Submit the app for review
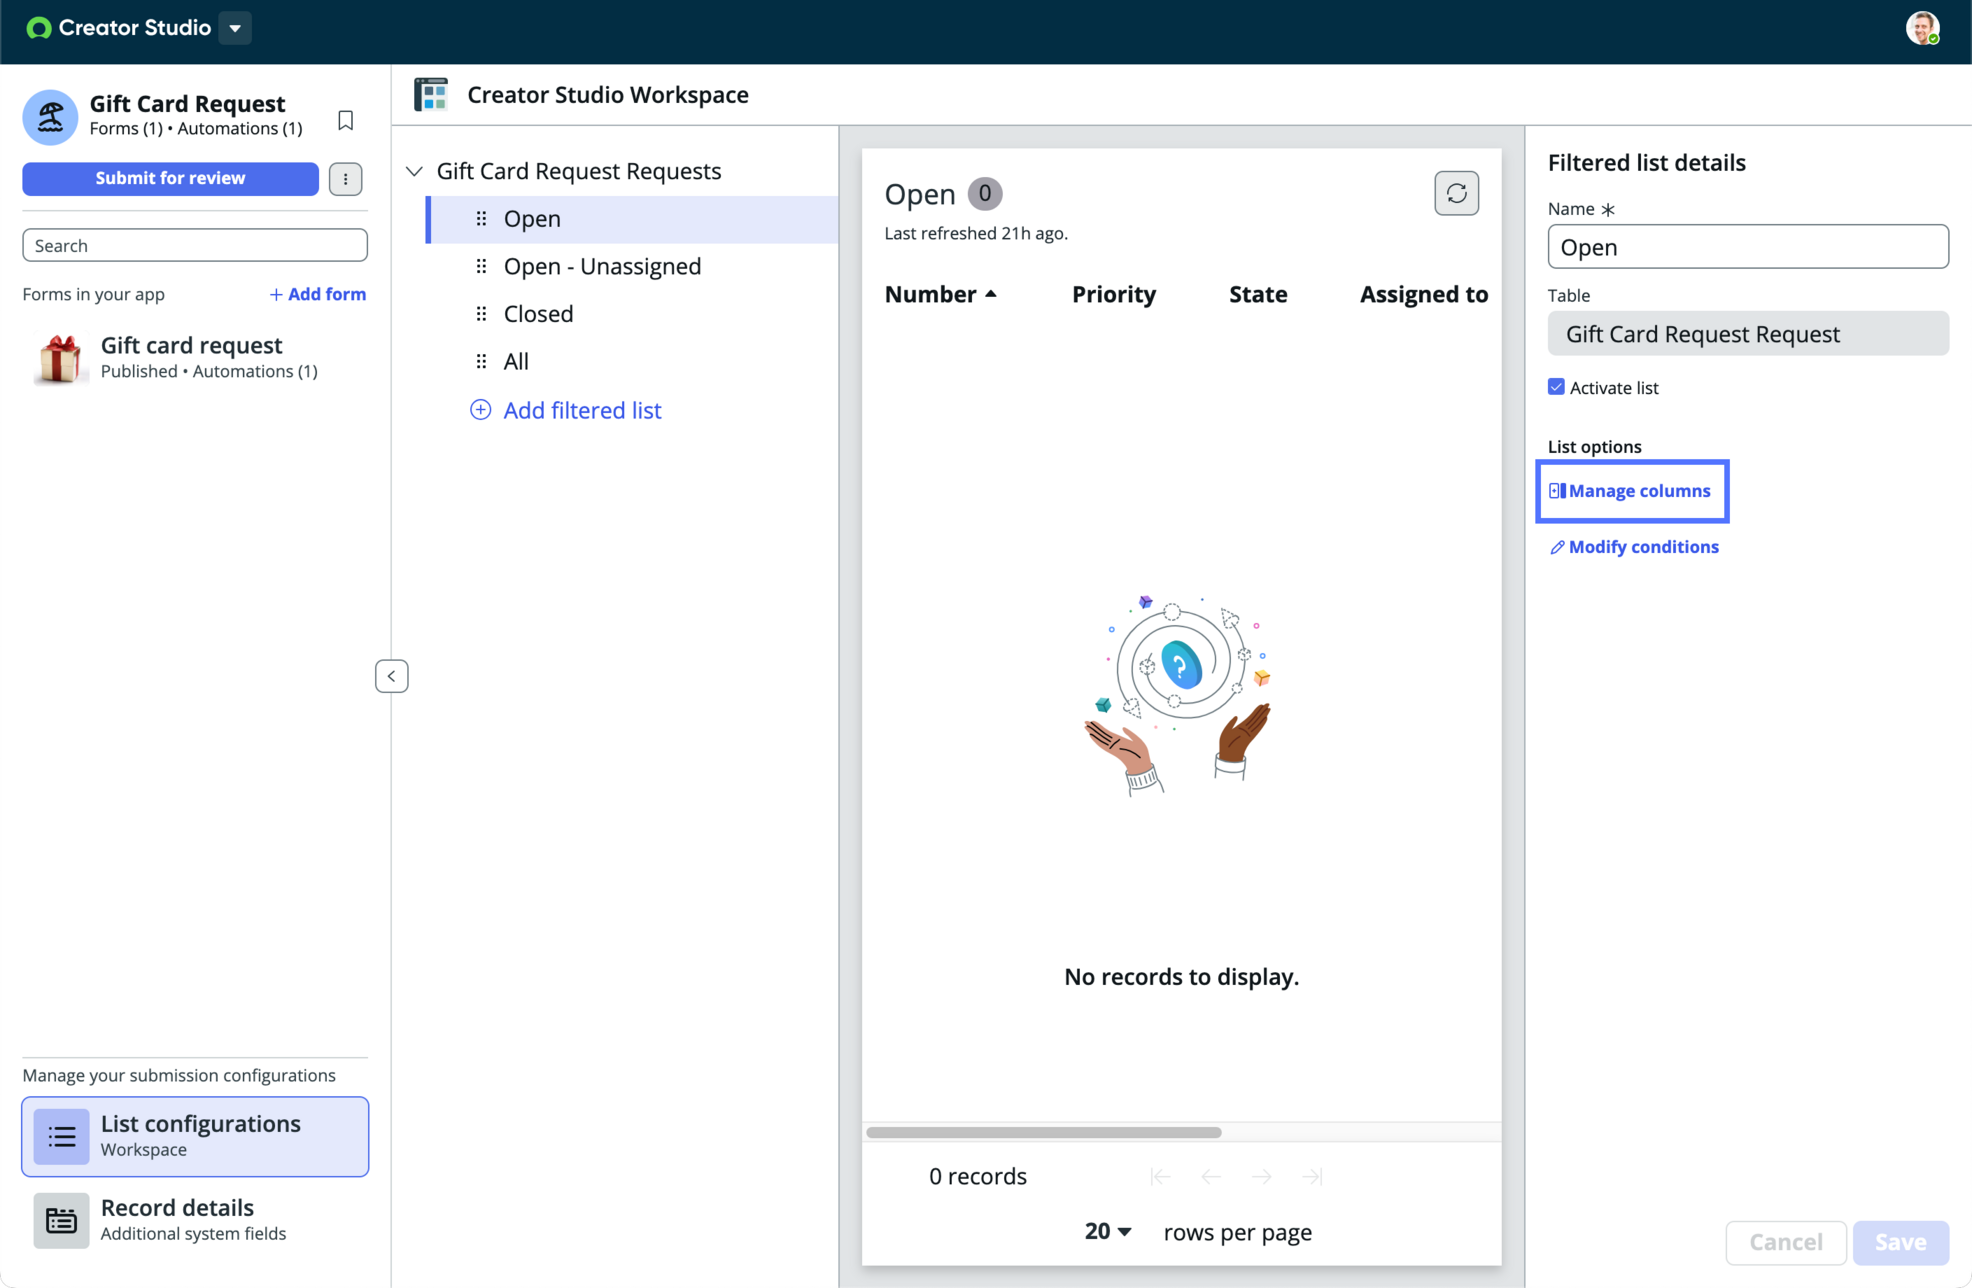 170,178
